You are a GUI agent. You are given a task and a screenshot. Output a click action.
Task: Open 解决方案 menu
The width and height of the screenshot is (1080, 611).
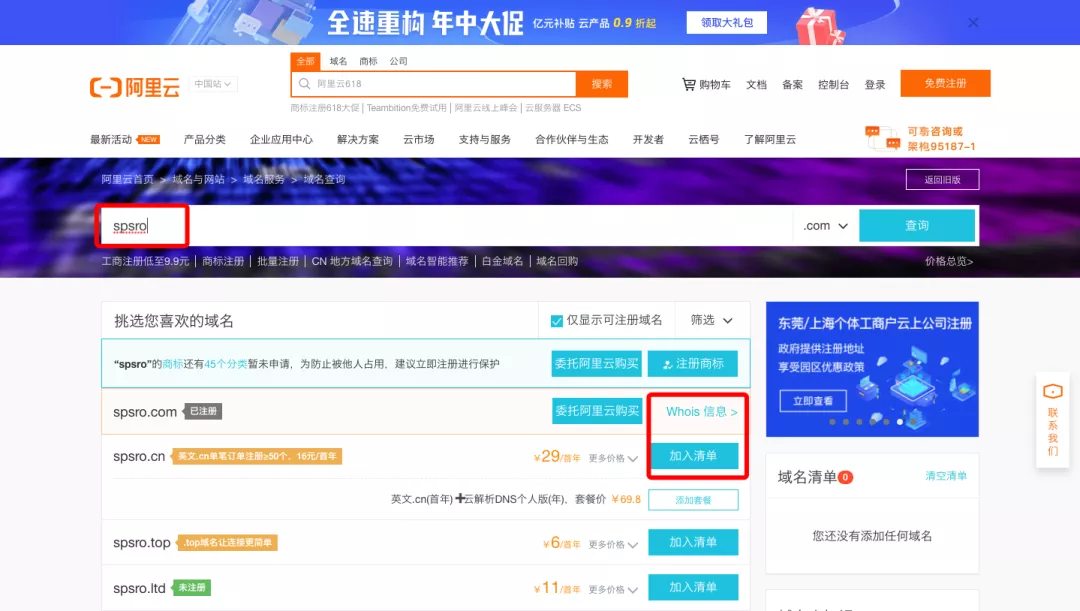[358, 139]
